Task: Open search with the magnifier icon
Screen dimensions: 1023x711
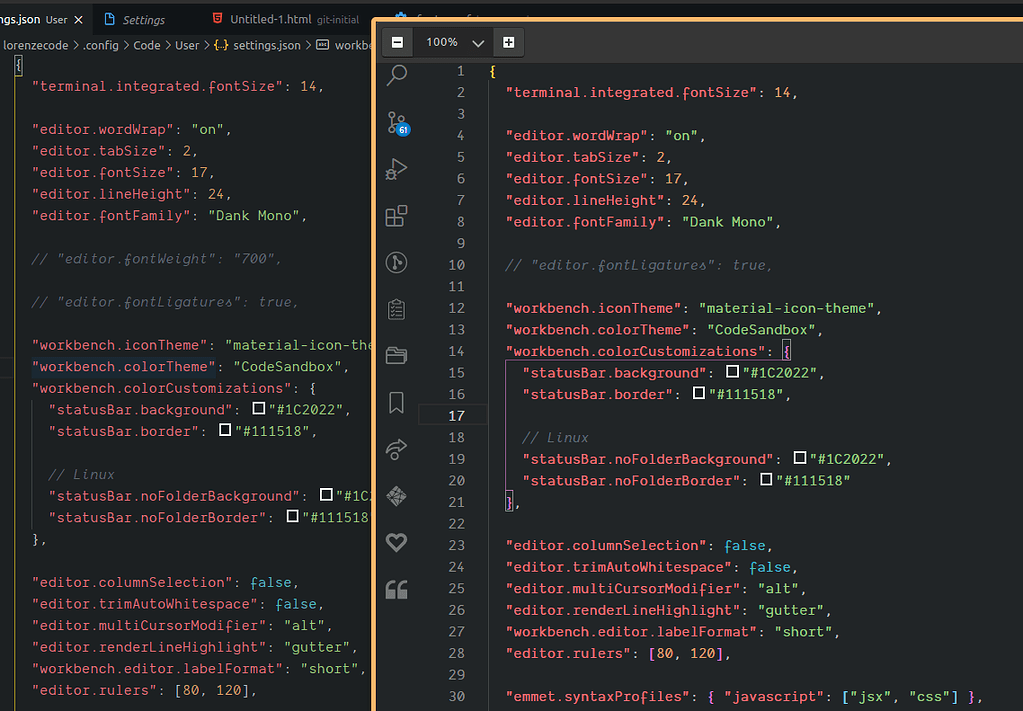Action: (x=396, y=75)
